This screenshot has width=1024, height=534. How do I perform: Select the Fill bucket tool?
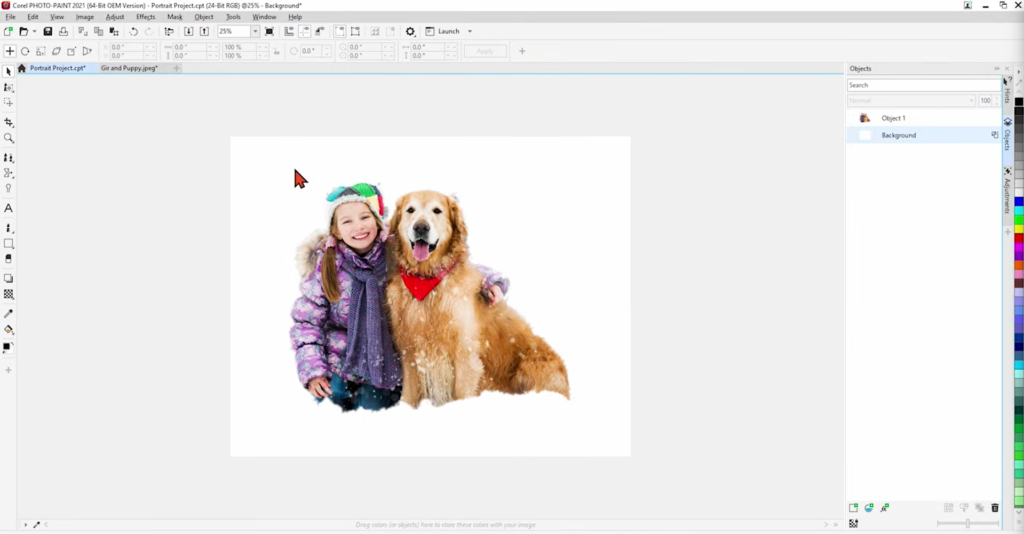click(x=8, y=330)
